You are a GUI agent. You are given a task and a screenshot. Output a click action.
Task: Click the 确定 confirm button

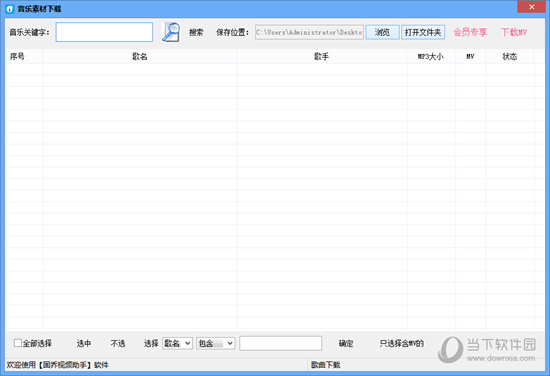(346, 343)
